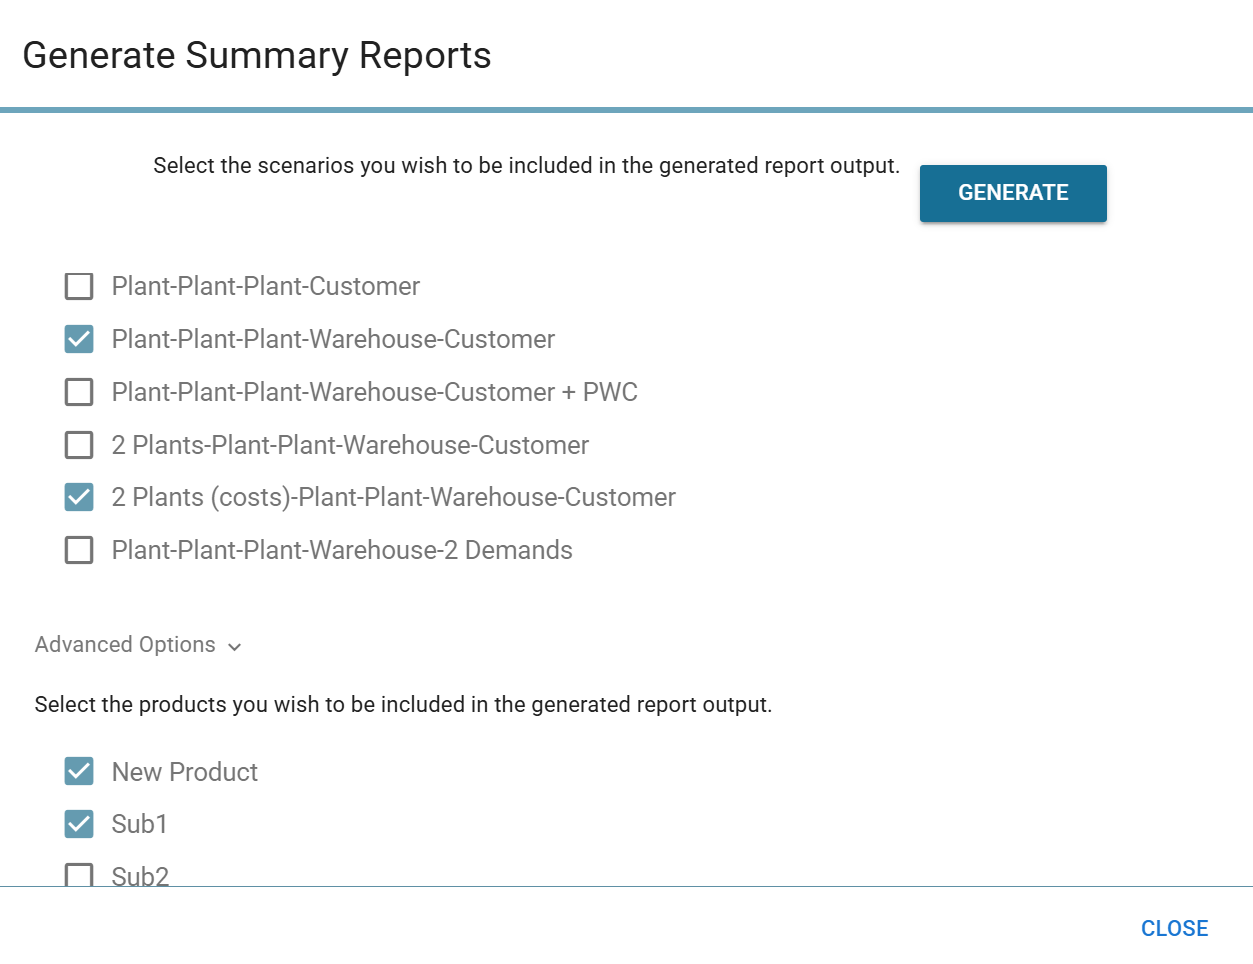Screen dimensions: 1253x964
Task: Click the Sub1 product label
Action: [x=139, y=824]
